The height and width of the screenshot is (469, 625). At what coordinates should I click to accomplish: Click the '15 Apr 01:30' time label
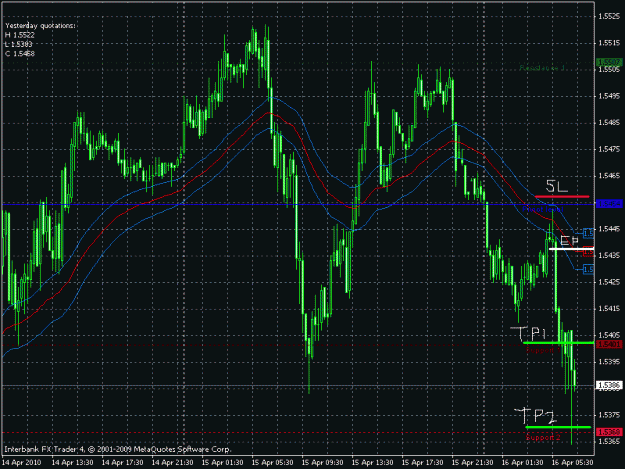[222, 463]
